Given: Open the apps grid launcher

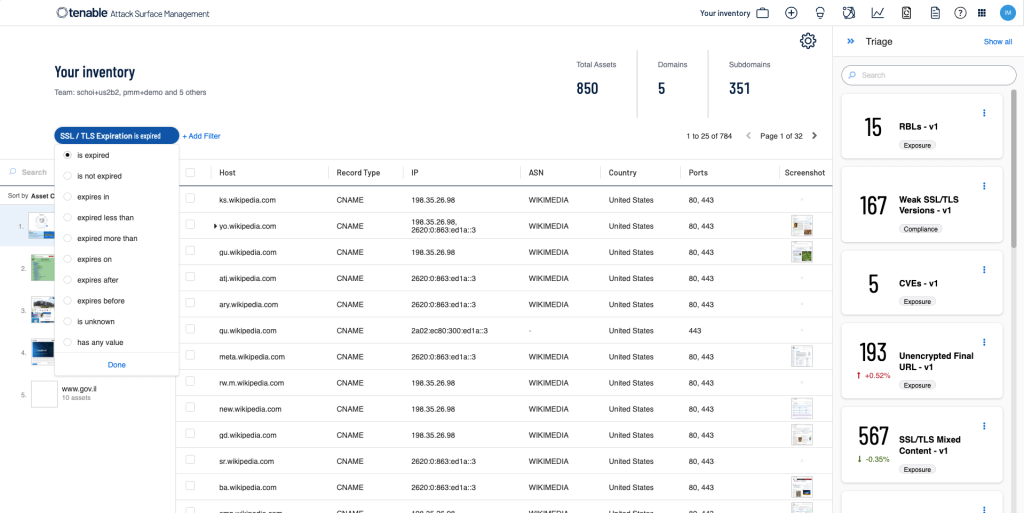Looking at the screenshot, I should (982, 13).
